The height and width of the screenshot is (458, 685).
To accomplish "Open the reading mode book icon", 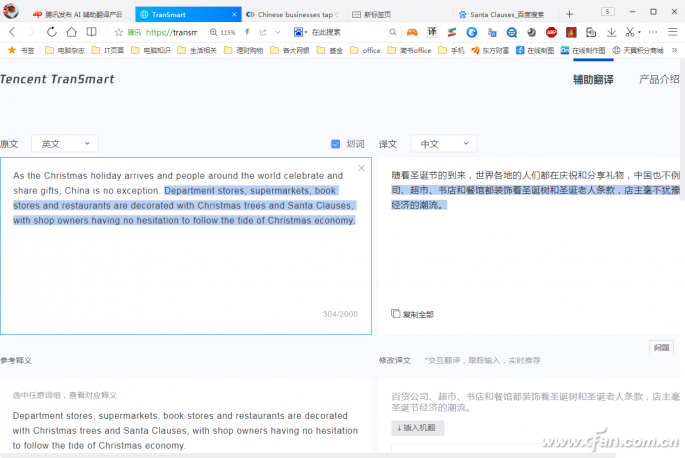I will point(91,32).
